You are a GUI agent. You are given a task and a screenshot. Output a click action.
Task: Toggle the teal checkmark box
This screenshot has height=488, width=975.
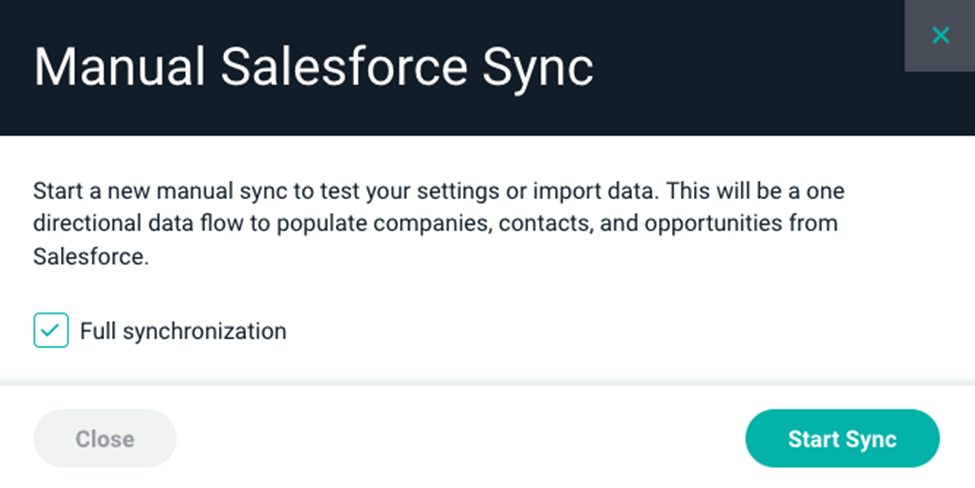pos(51,330)
